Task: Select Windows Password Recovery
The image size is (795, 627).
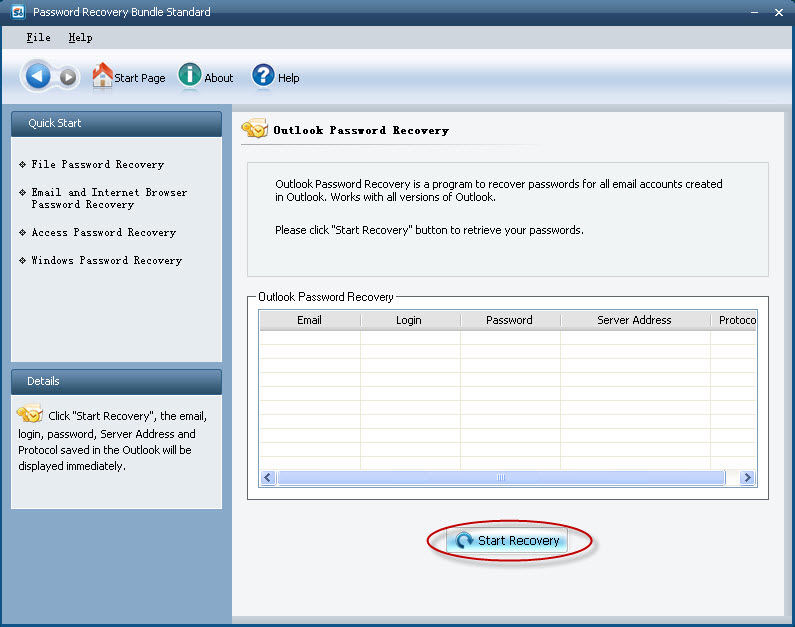Action: (x=106, y=260)
